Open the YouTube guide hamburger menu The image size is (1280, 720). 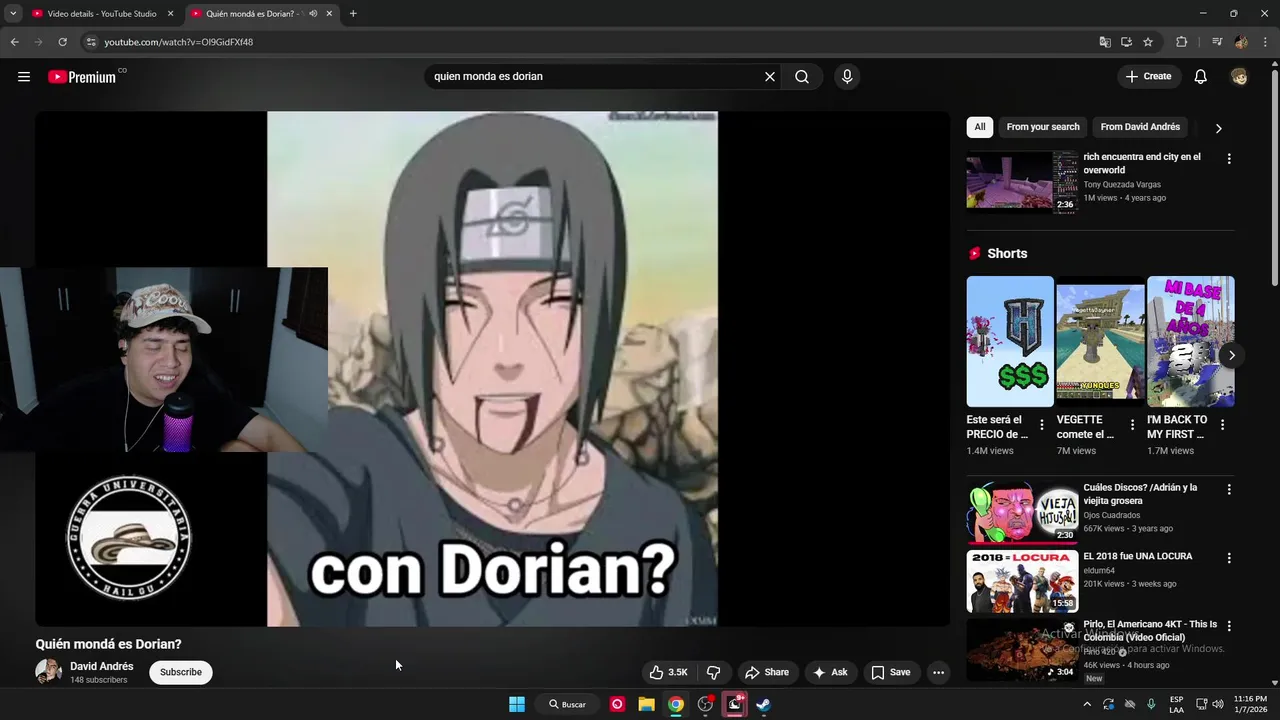pyautogui.click(x=24, y=77)
